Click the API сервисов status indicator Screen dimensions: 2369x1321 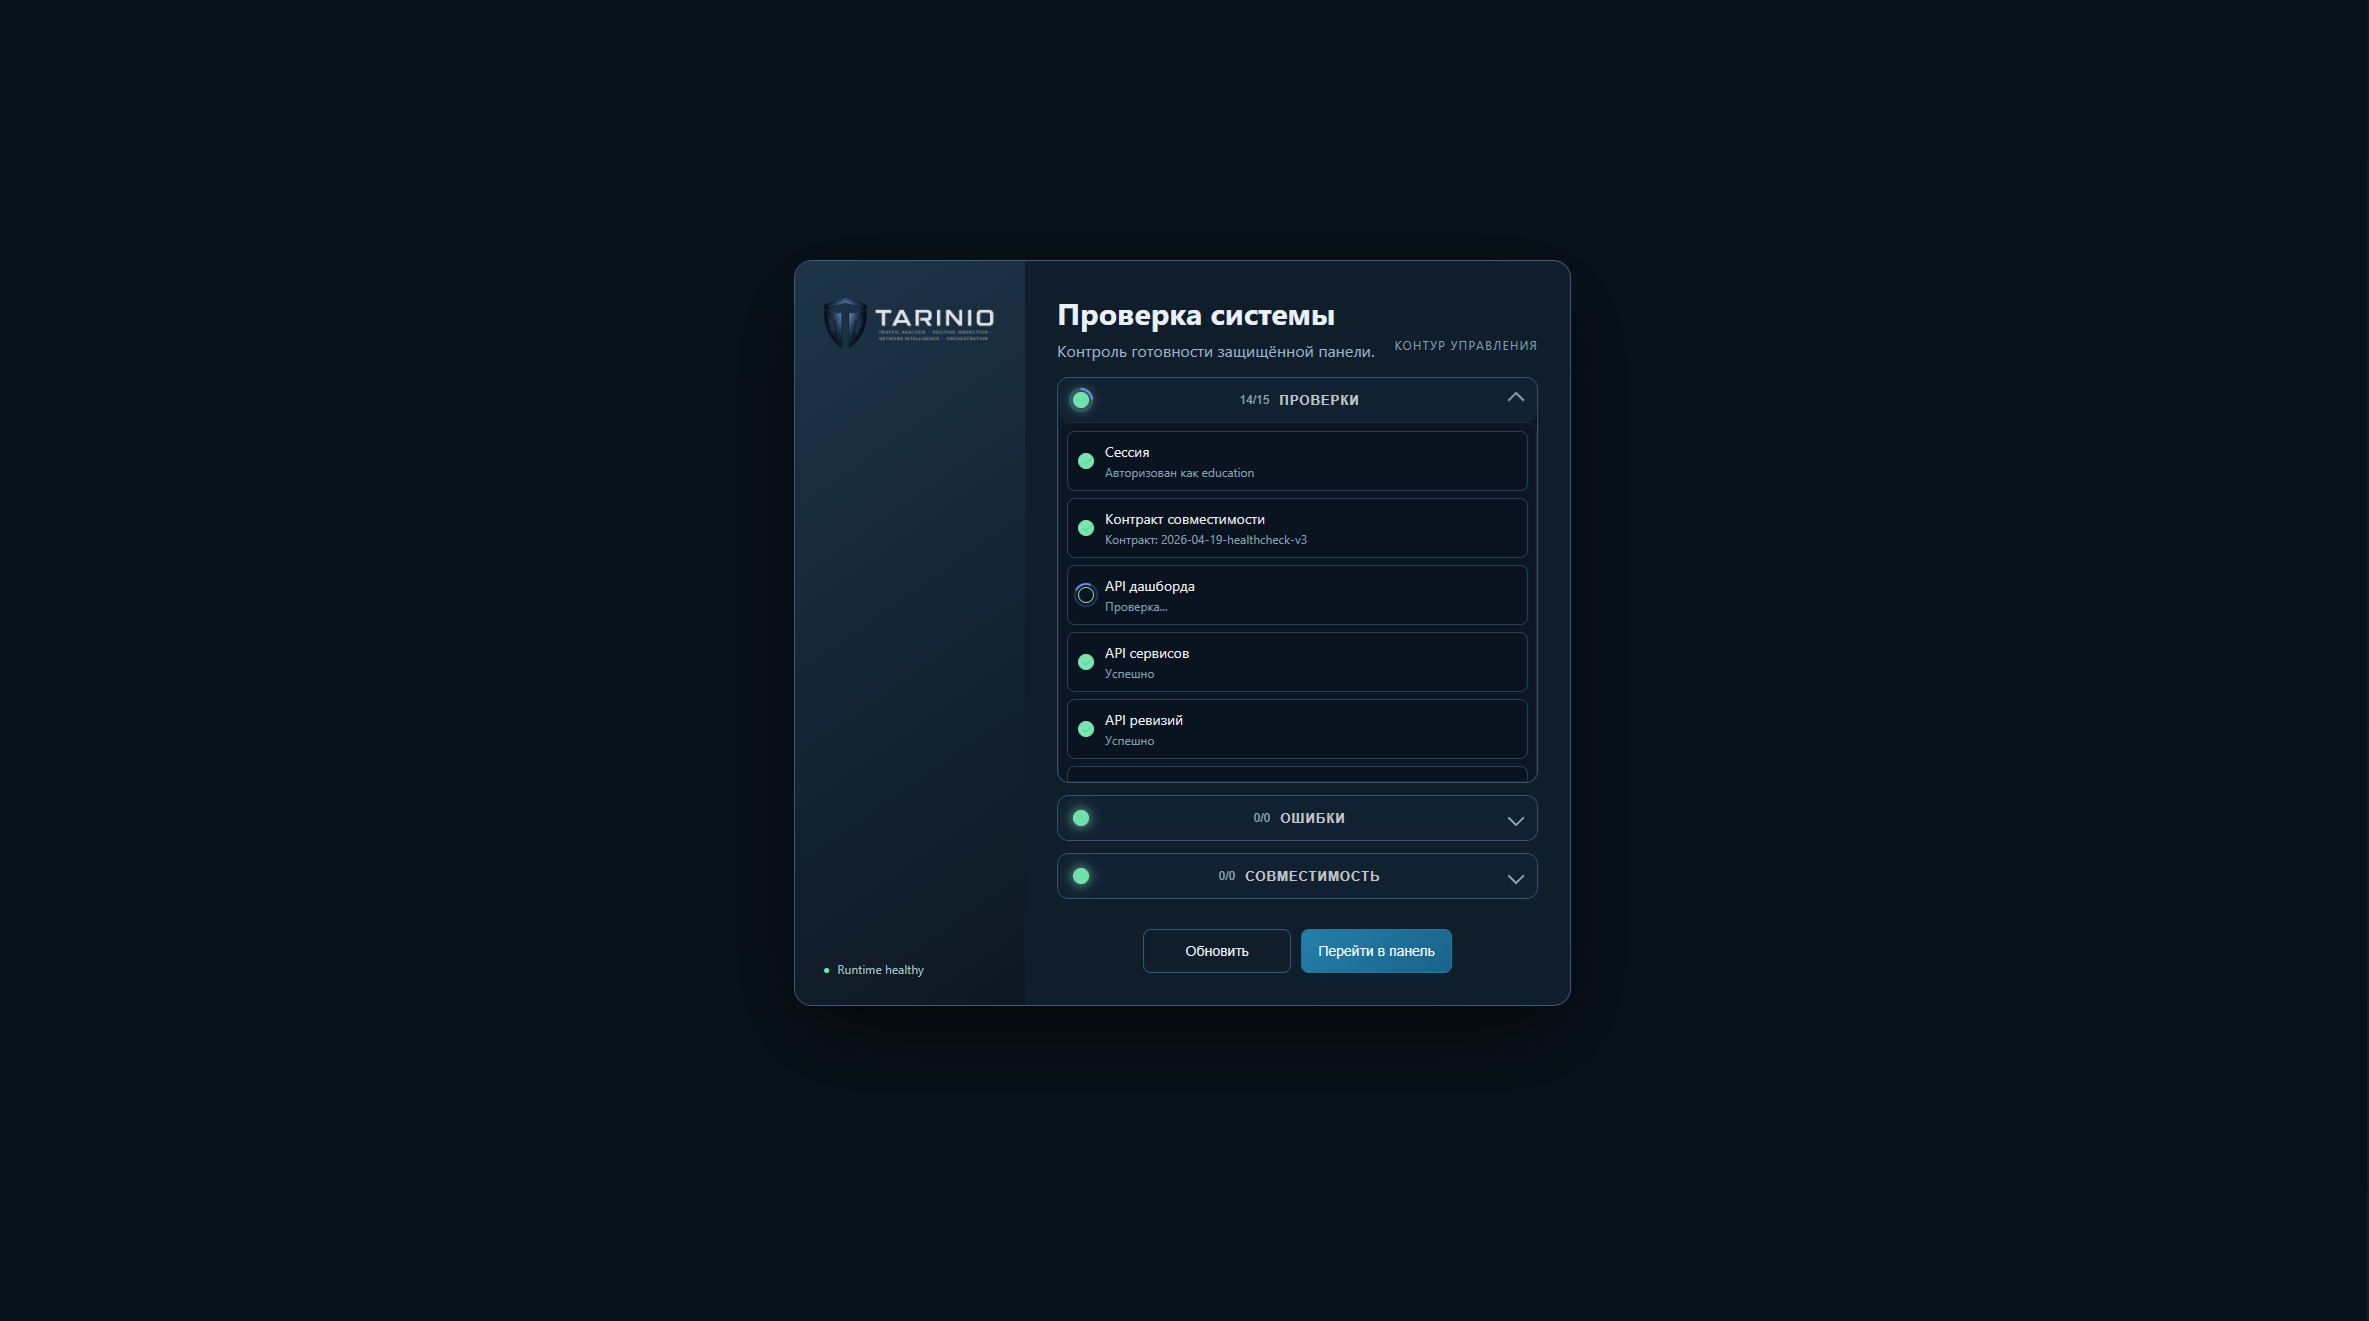[1086, 662]
